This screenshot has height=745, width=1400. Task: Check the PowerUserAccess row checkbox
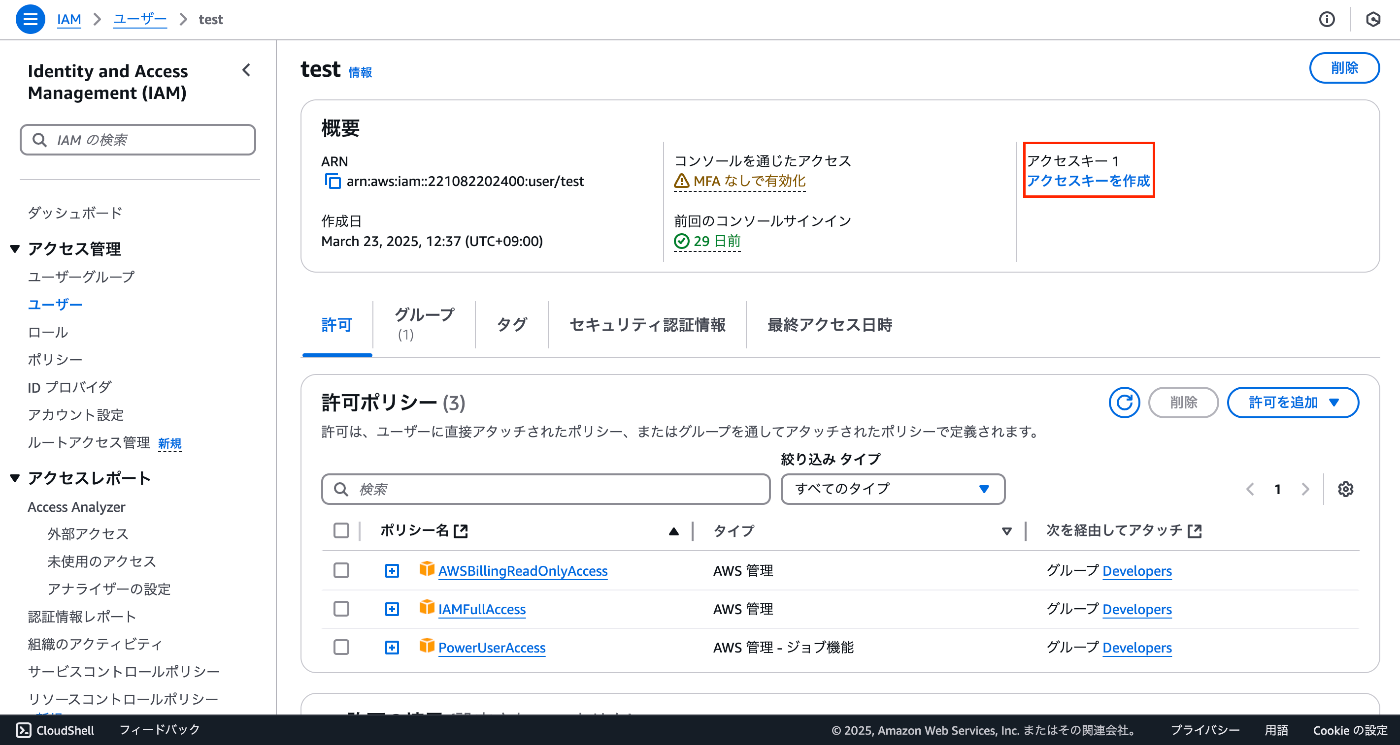tap(341, 647)
